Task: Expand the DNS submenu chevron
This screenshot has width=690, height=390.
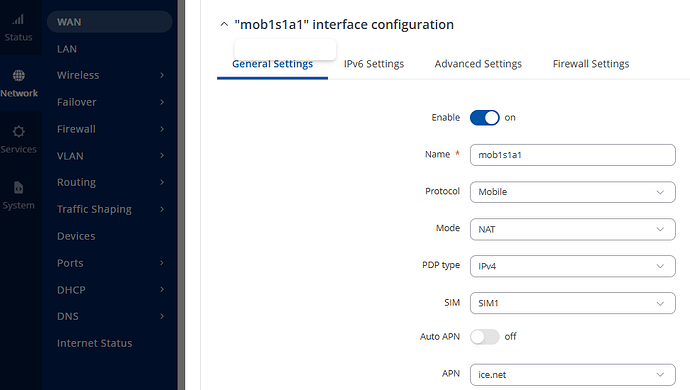Action: pyautogui.click(x=162, y=316)
